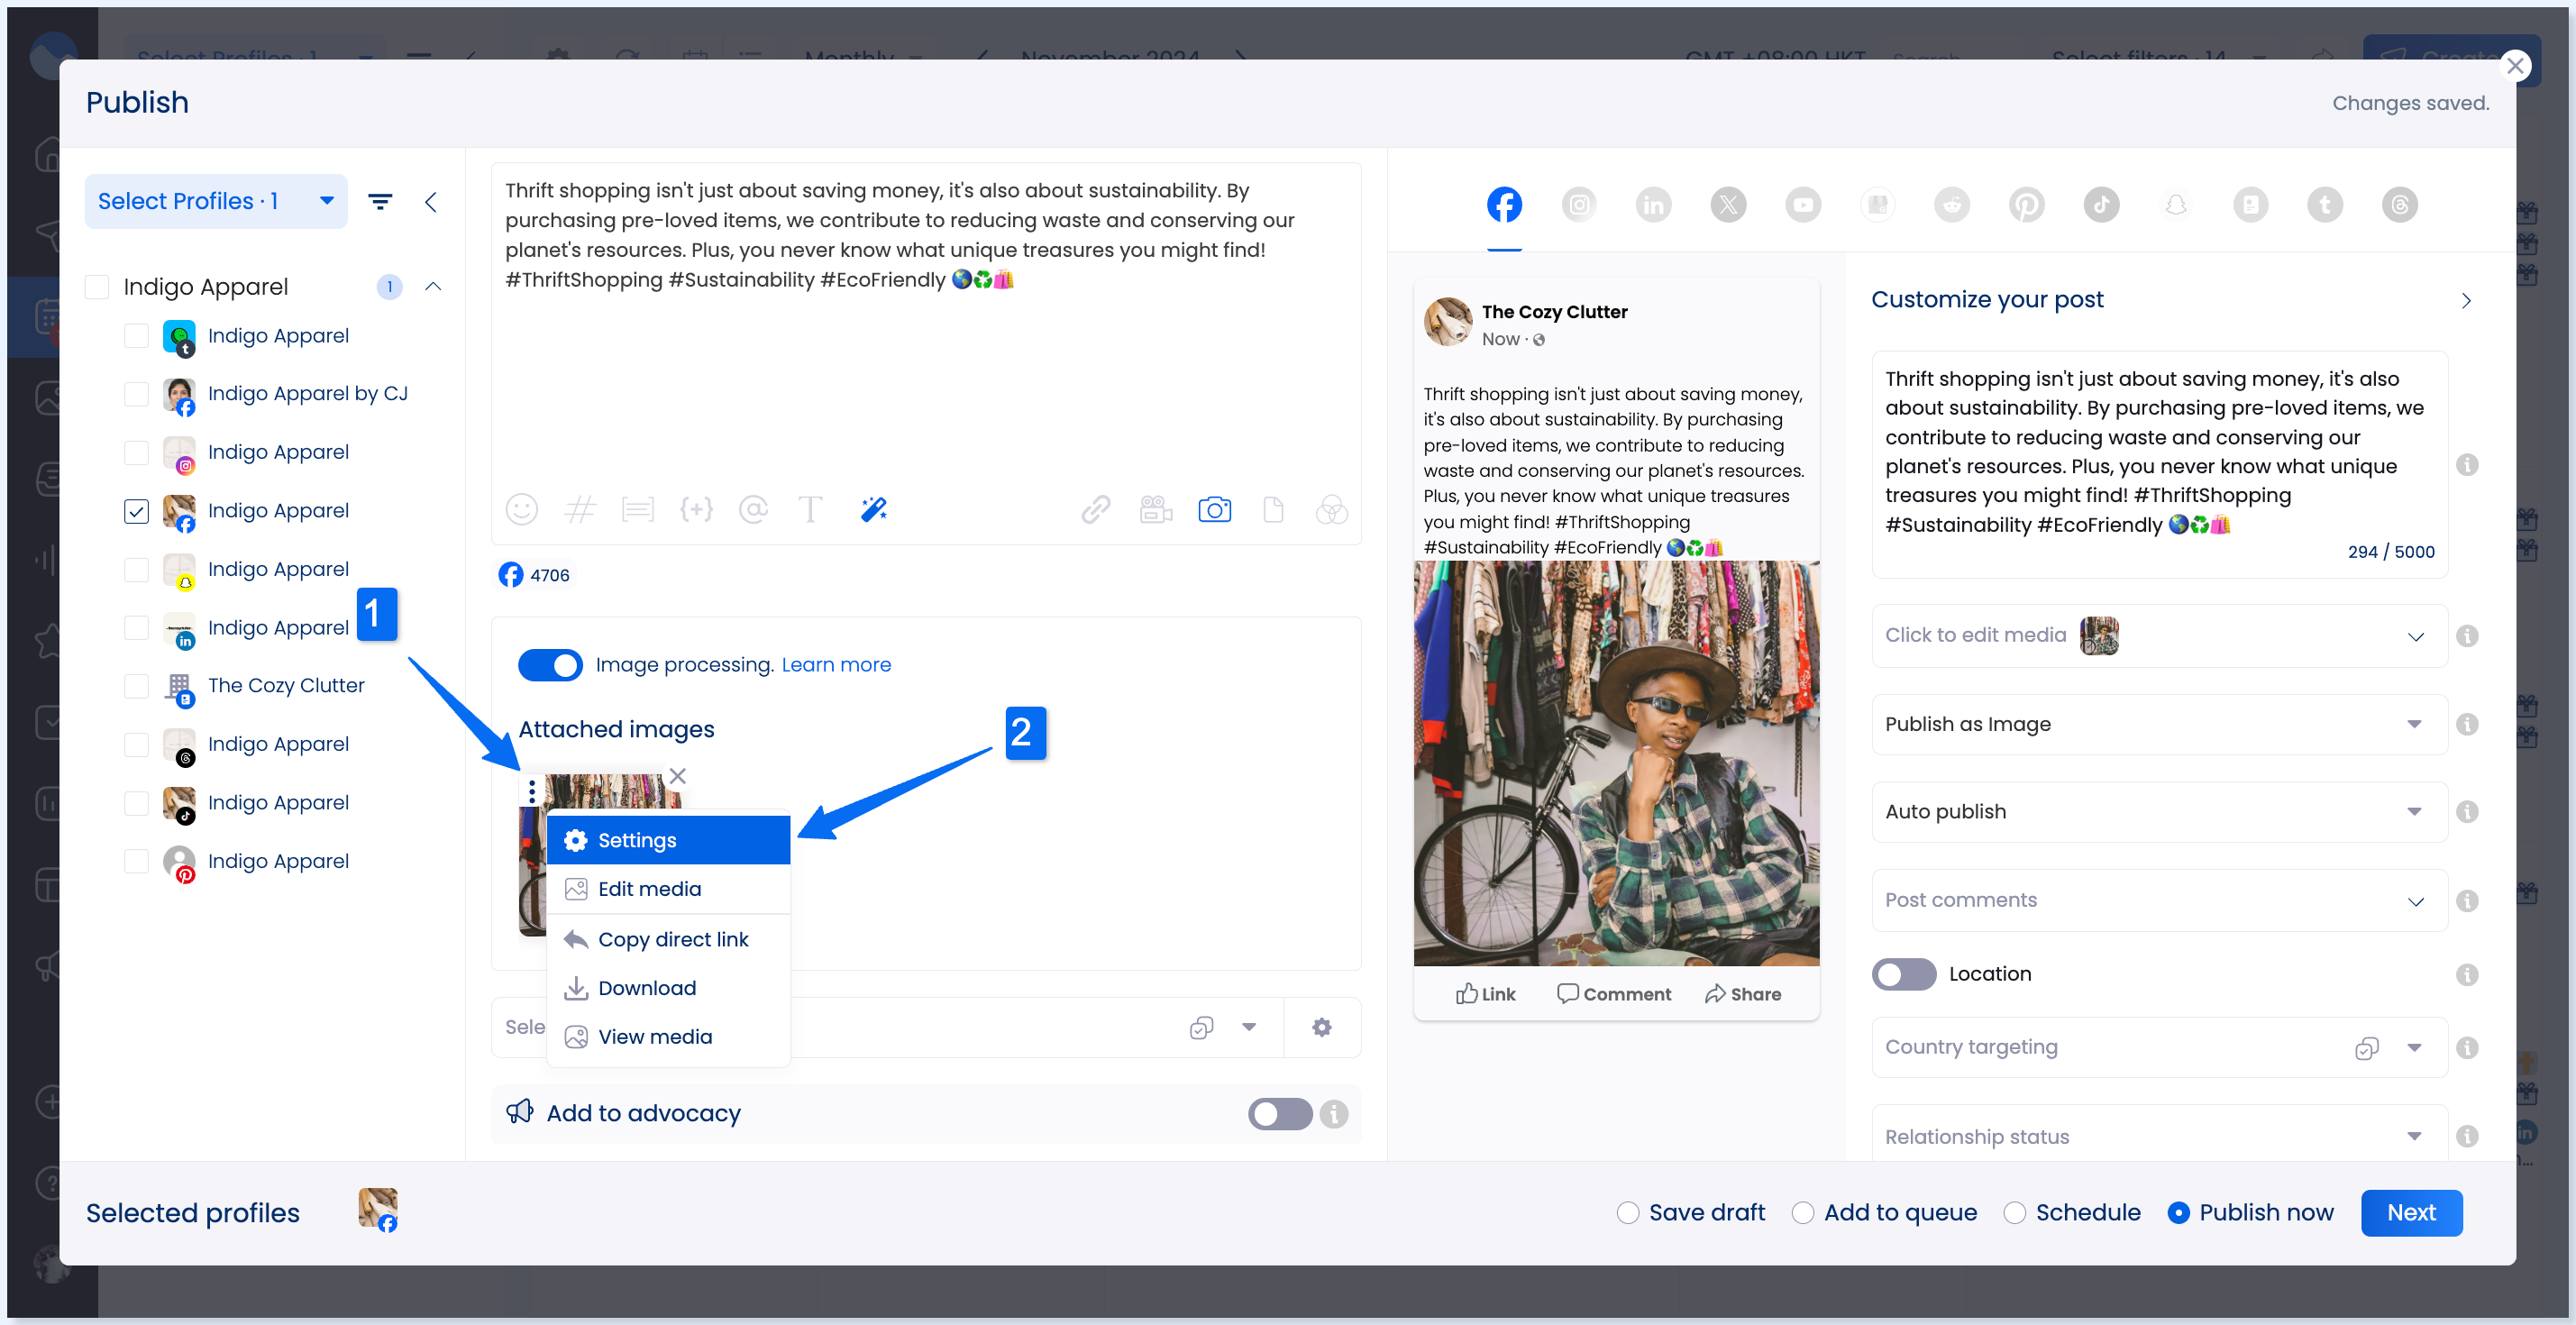The image size is (2576, 1325).
Task: Switch preview to the Tumblr network icon
Action: (2325, 205)
